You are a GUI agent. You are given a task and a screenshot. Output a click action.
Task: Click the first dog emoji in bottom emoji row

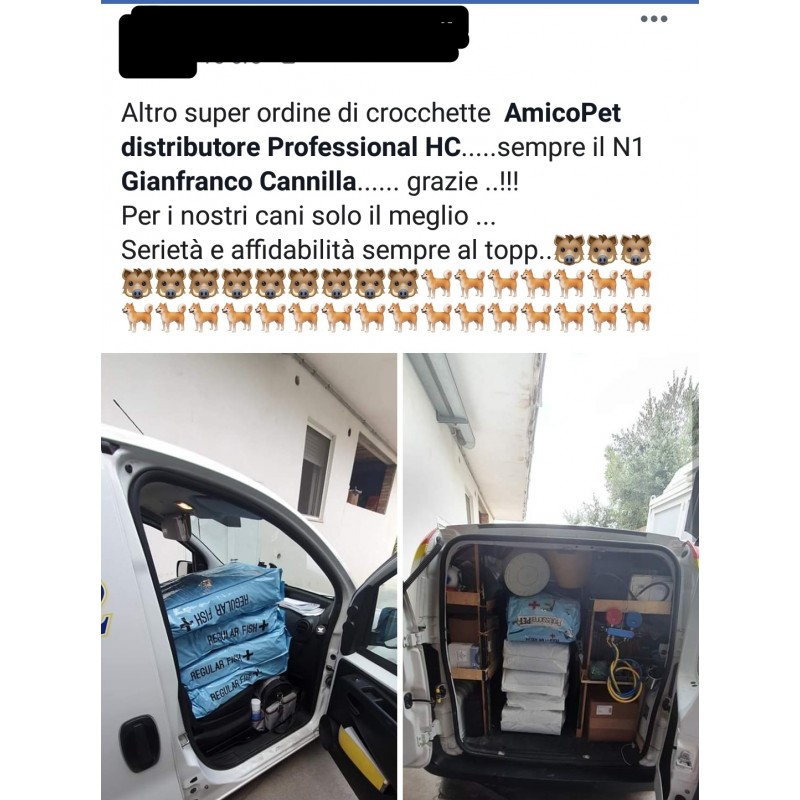tap(137, 317)
